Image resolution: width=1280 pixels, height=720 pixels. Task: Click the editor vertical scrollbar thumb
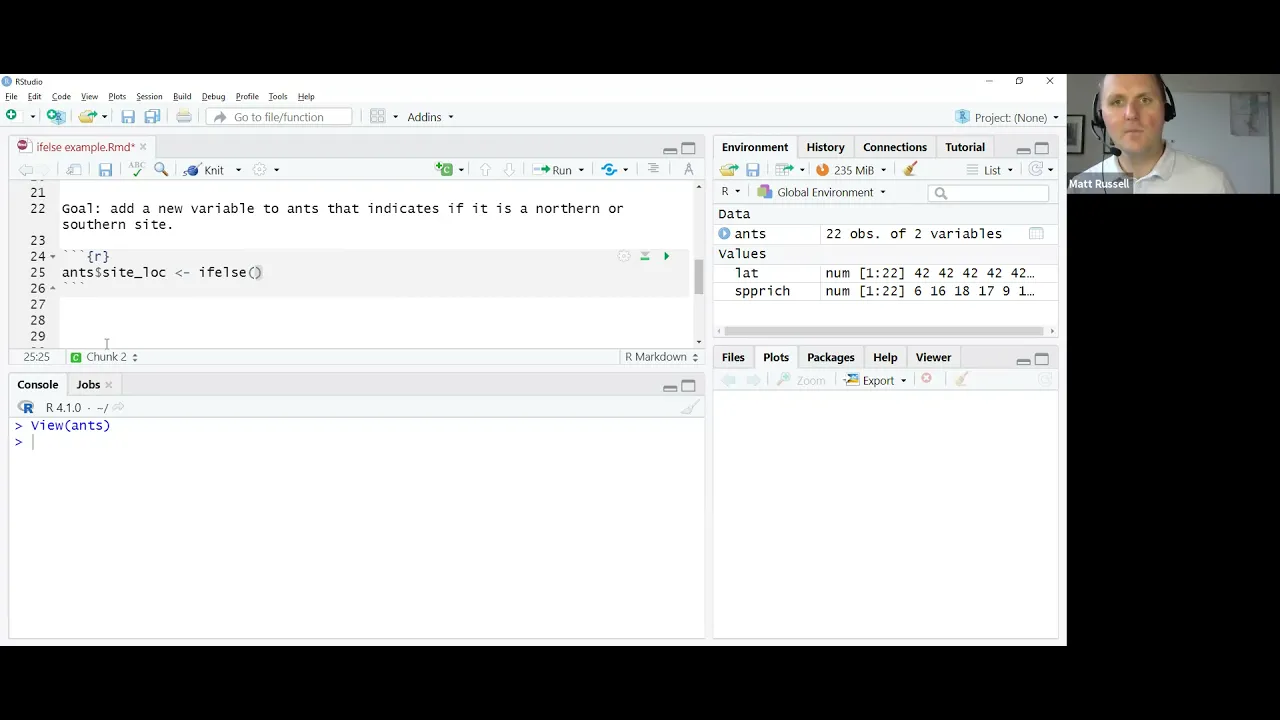tap(698, 276)
